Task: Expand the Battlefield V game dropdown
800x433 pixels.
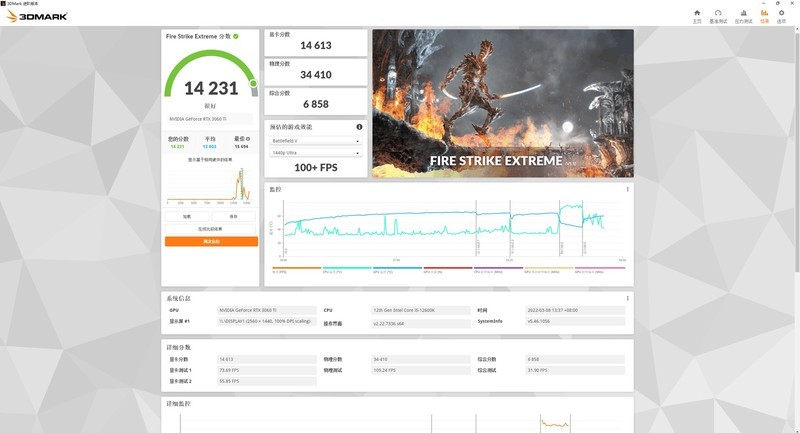Action: coord(315,141)
